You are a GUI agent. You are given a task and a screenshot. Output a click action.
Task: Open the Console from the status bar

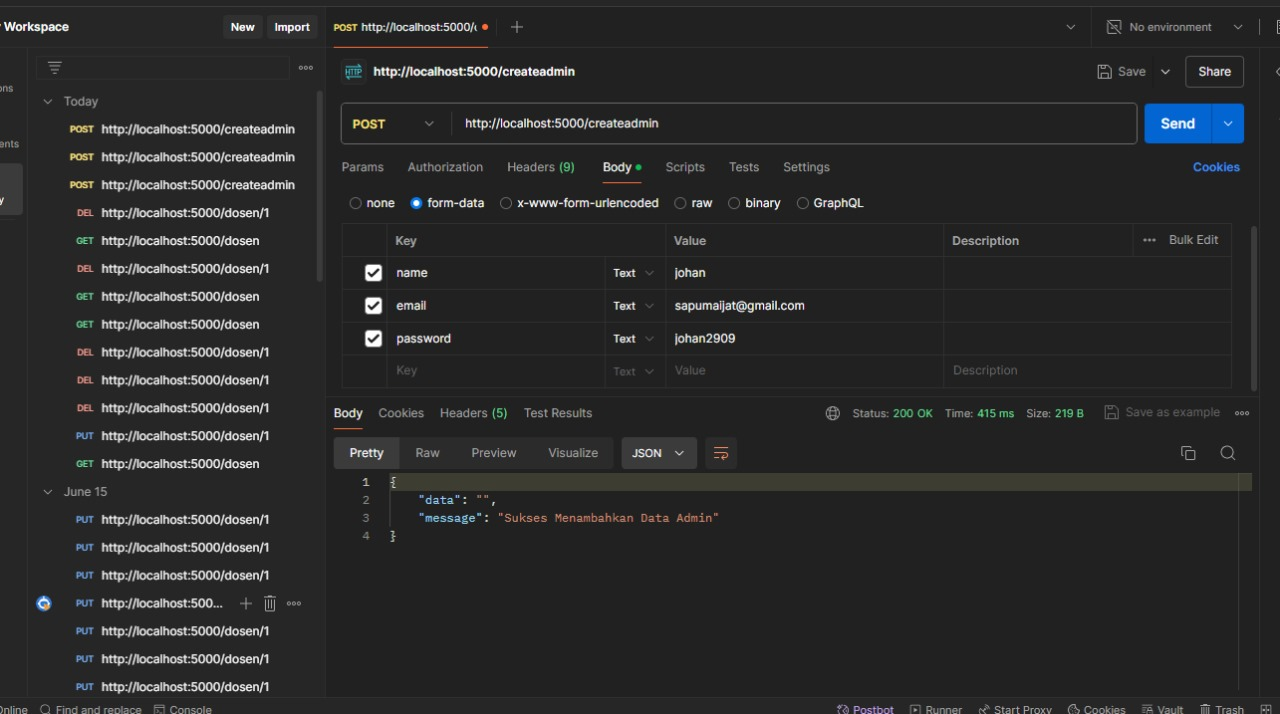183,709
